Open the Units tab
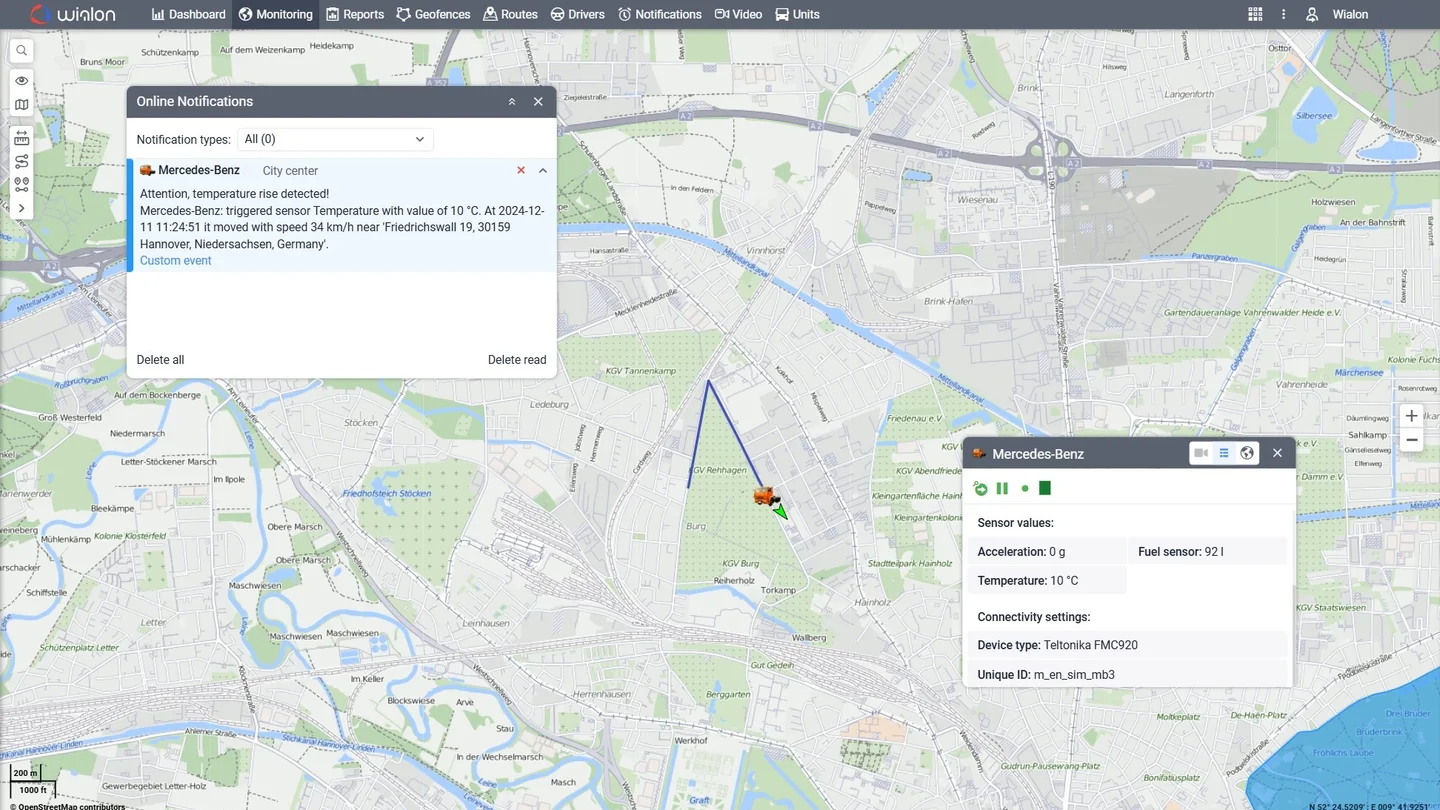Viewport: 1440px width, 810px height. 797,14
